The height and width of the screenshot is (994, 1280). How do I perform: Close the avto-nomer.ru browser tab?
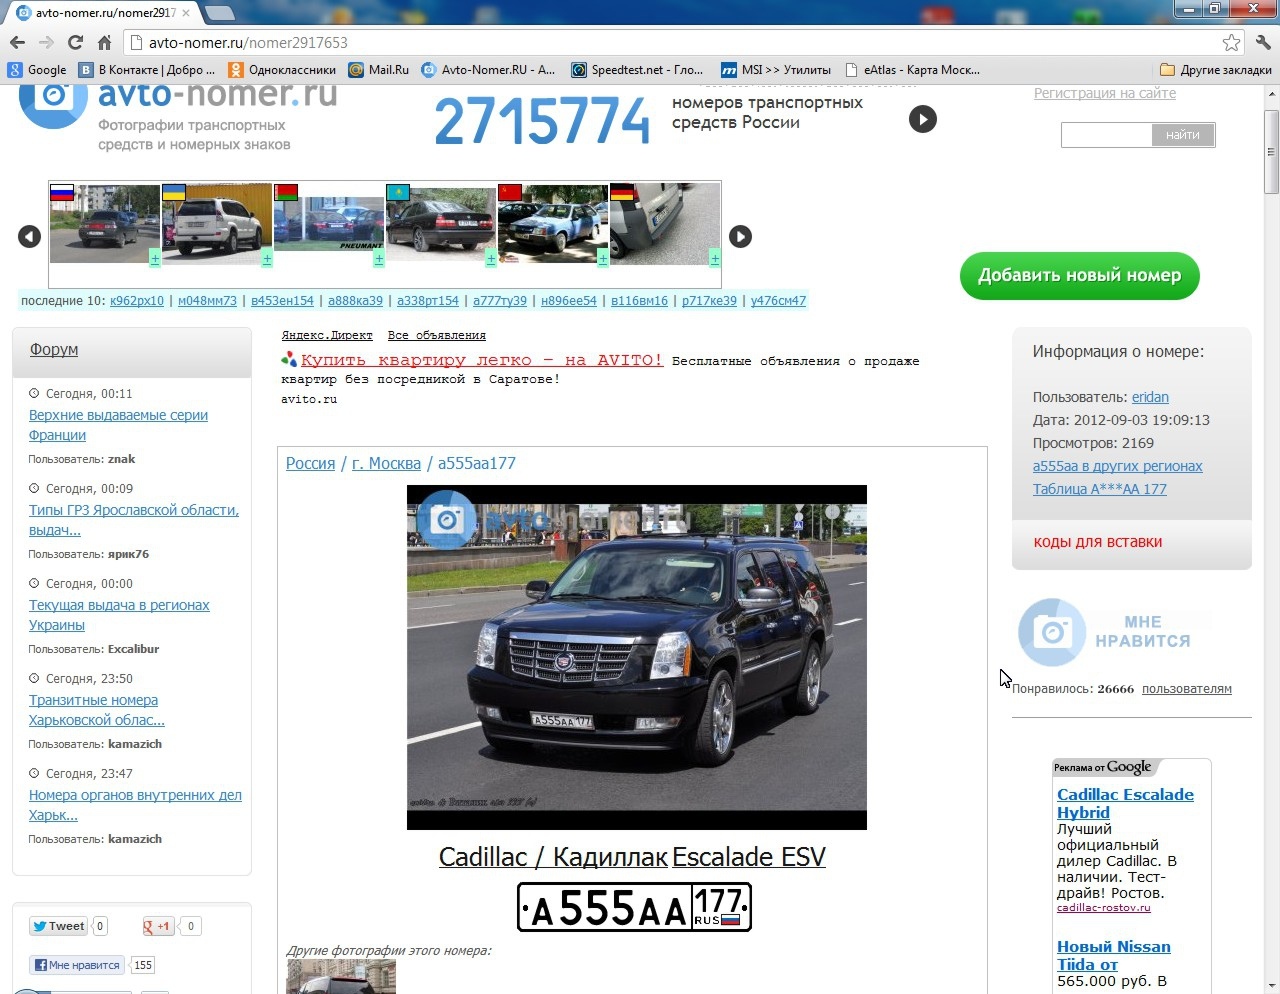tap(186, 13)
